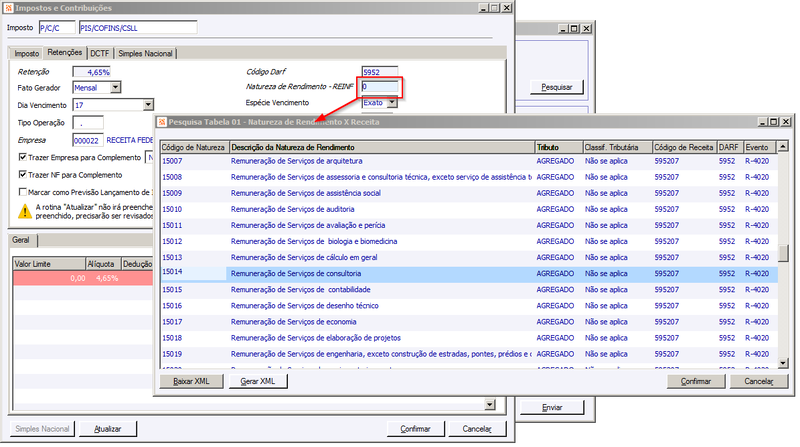Select row 15007 Serviços de arquitetura
Image resolution: width=800 pixels, height=447 pixels.
[469, 161]
